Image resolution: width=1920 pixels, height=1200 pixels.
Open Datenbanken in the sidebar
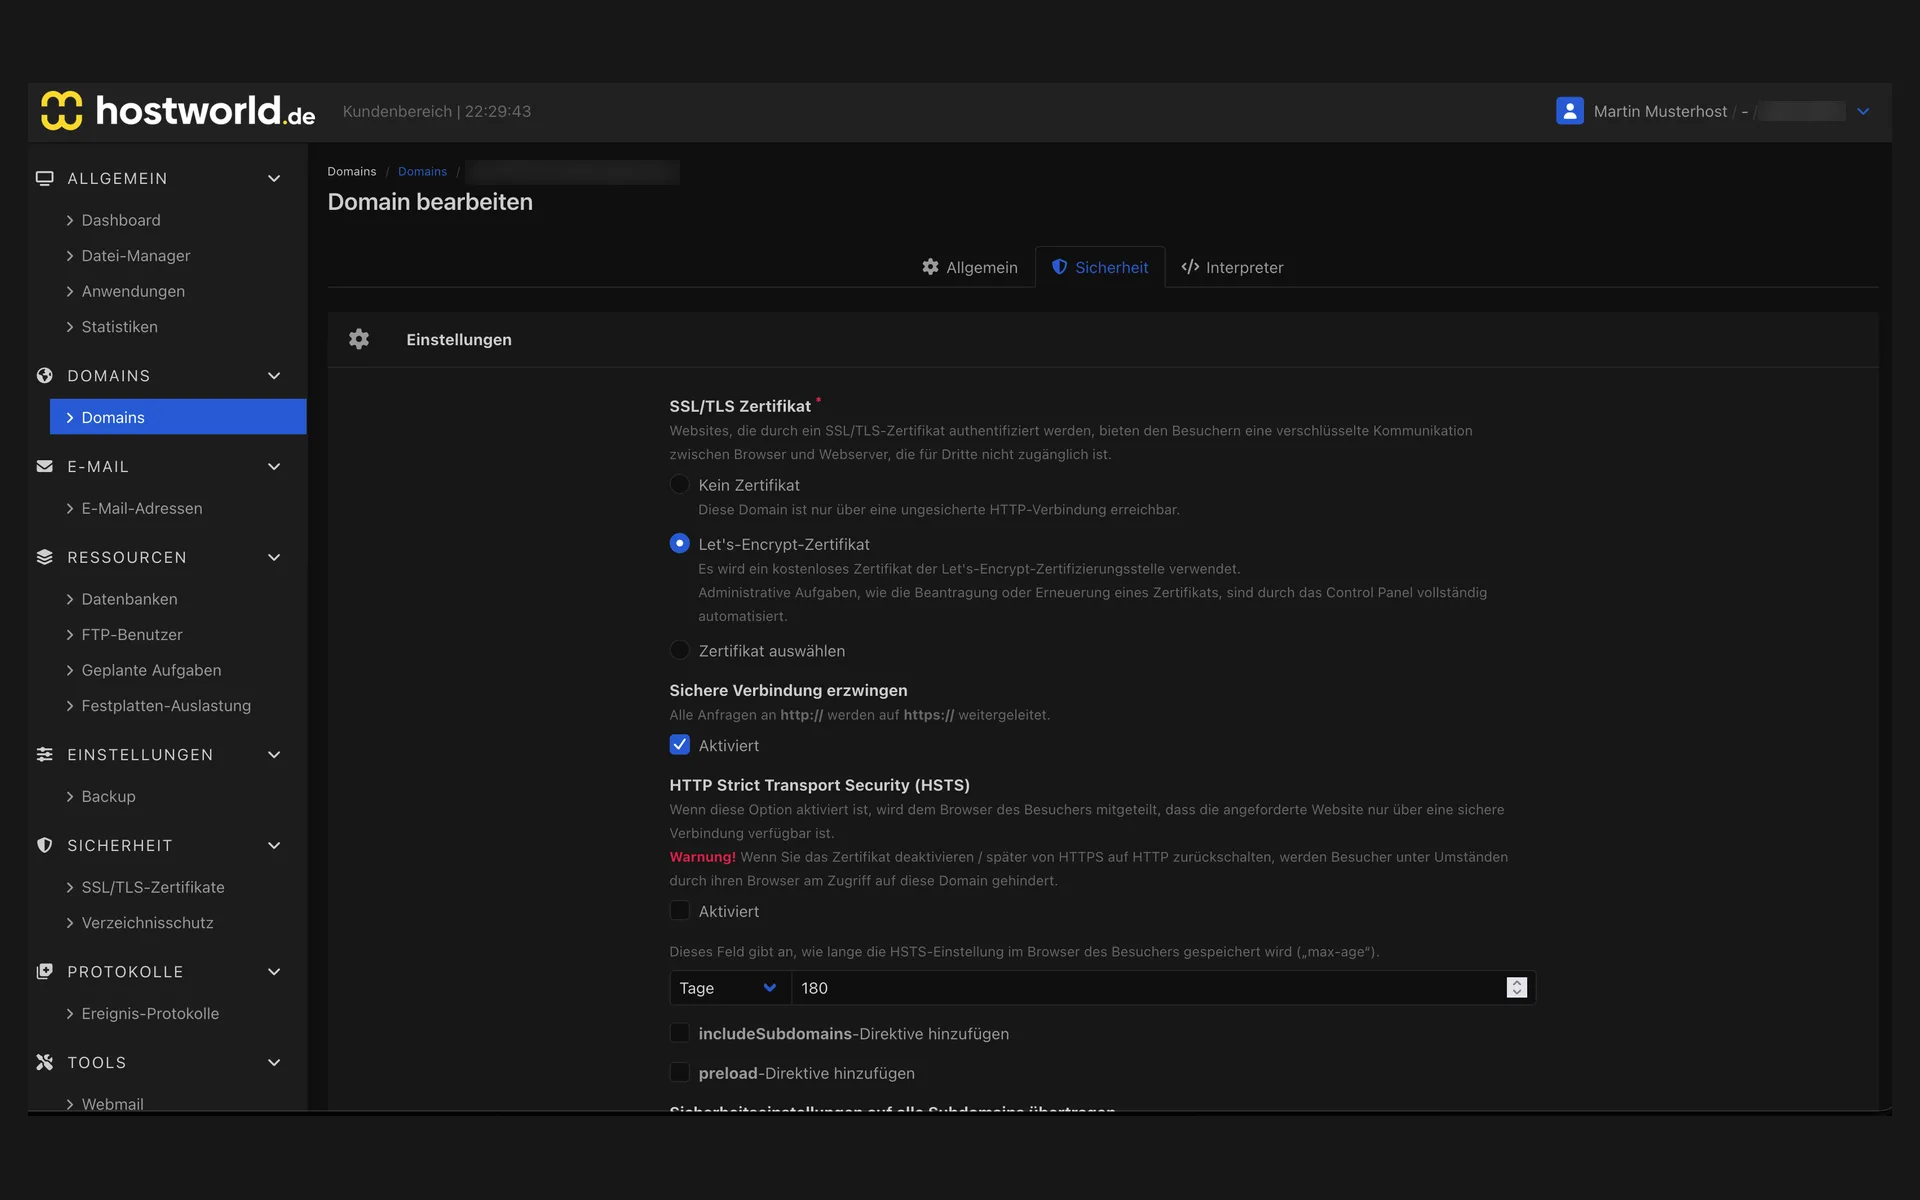129,599
